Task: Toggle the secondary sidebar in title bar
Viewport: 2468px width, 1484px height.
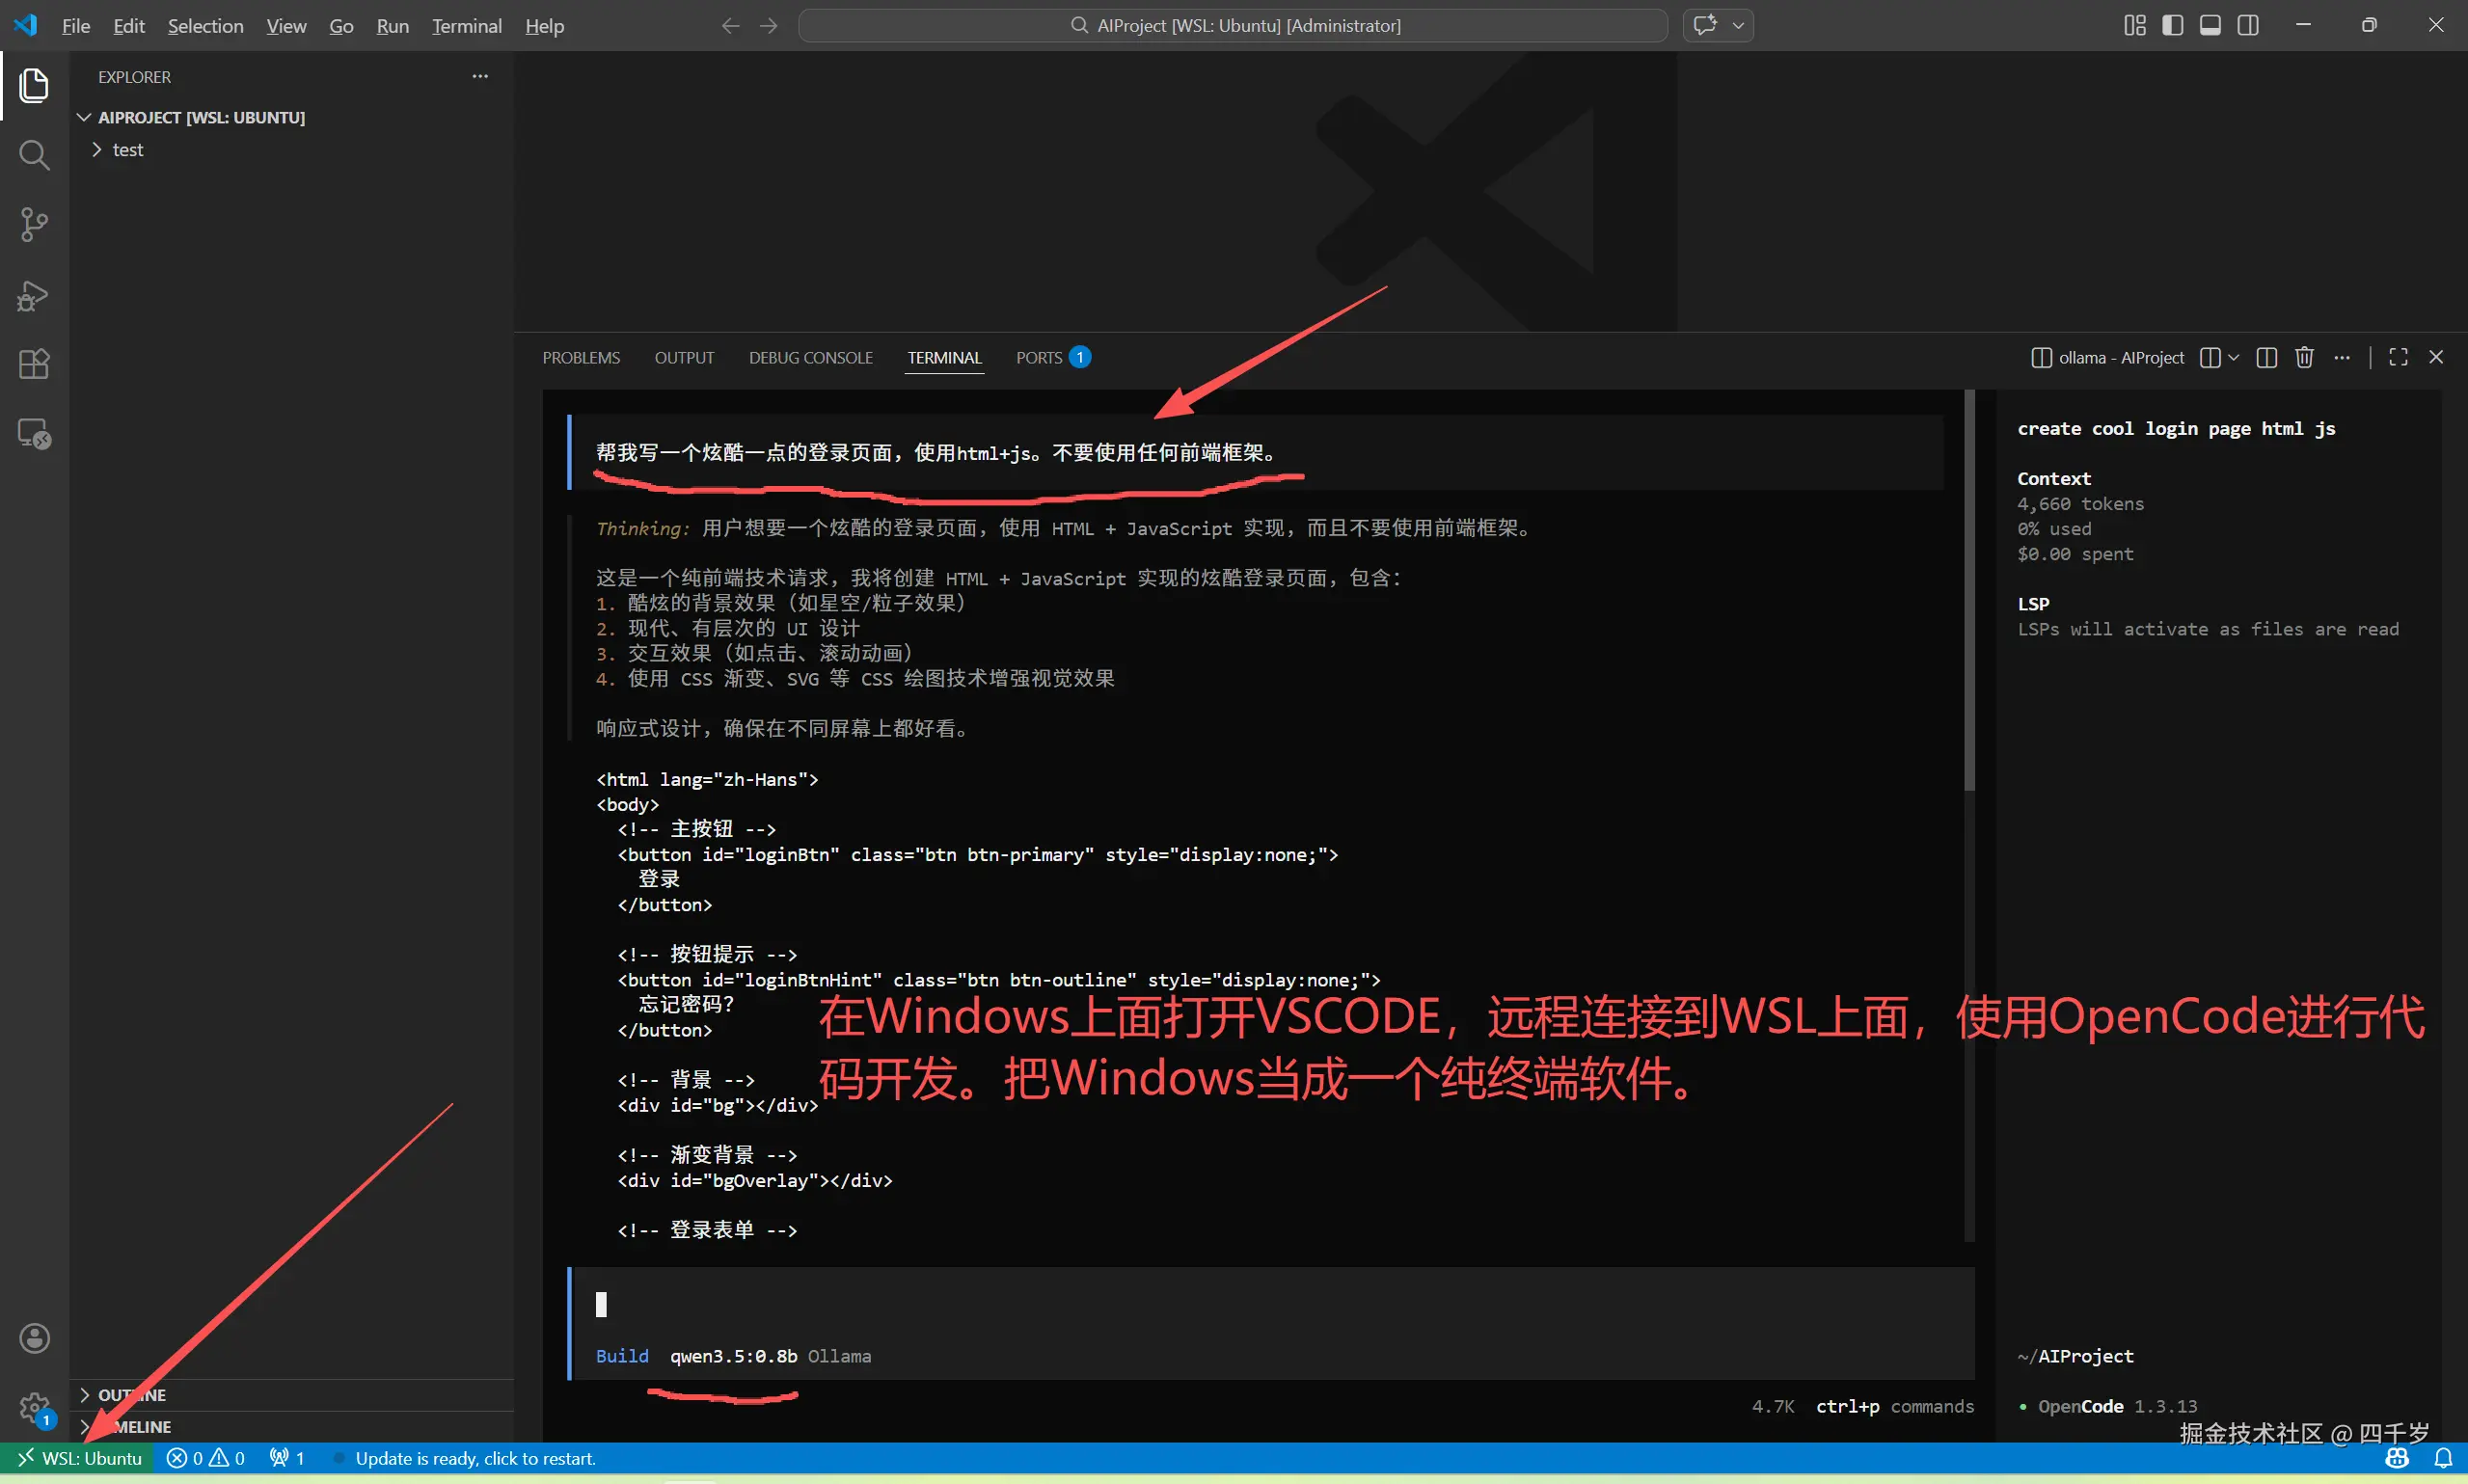Action: [x=2250, y=25]
